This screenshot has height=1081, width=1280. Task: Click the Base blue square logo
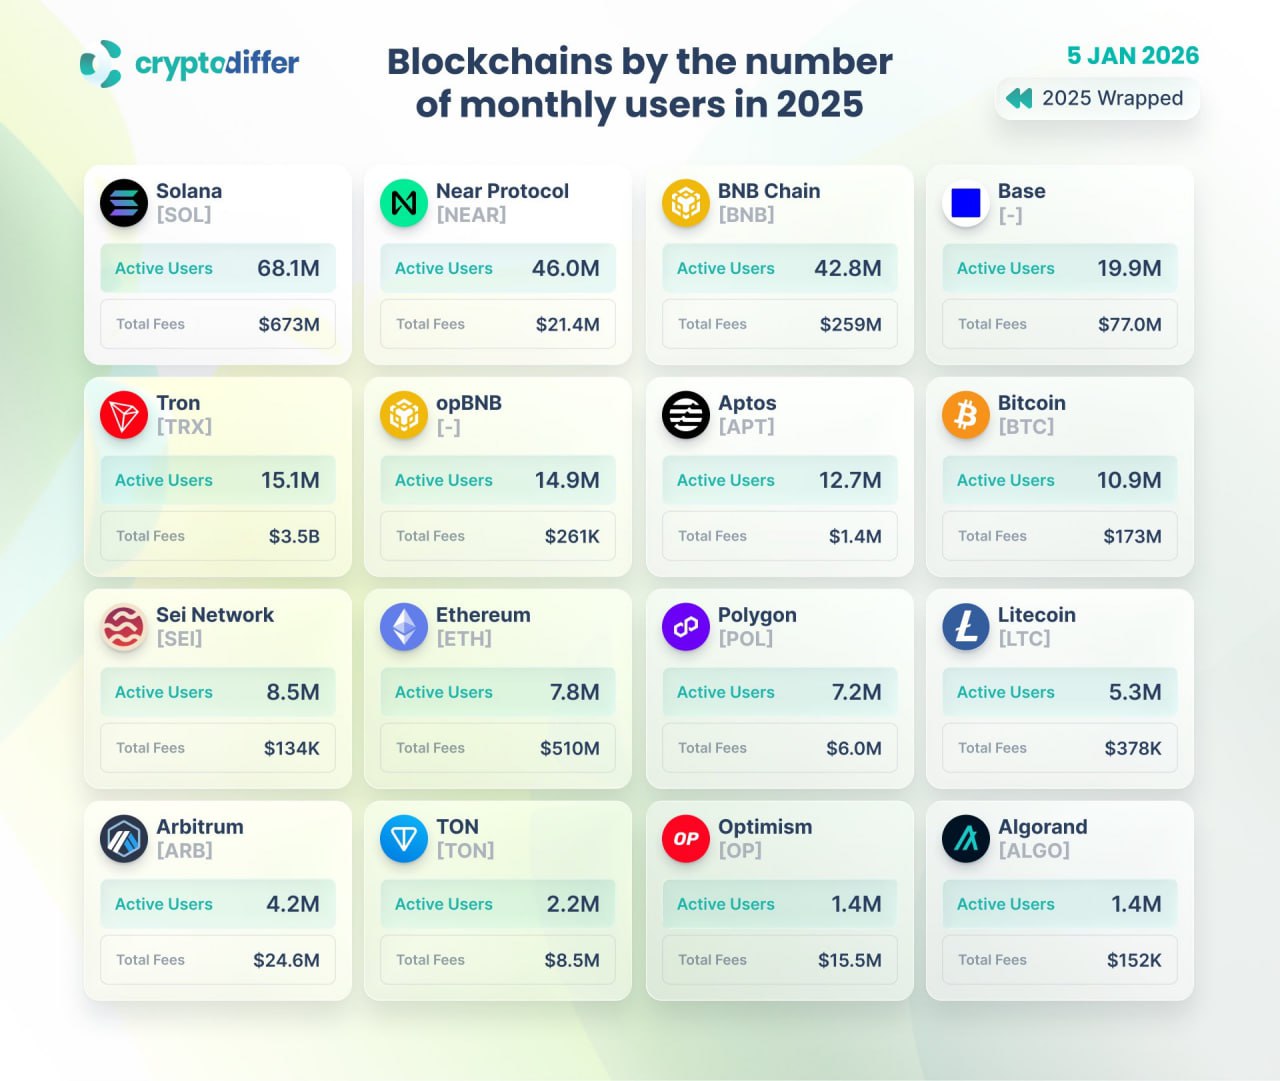pyautogui.click(x=966, y=203)
